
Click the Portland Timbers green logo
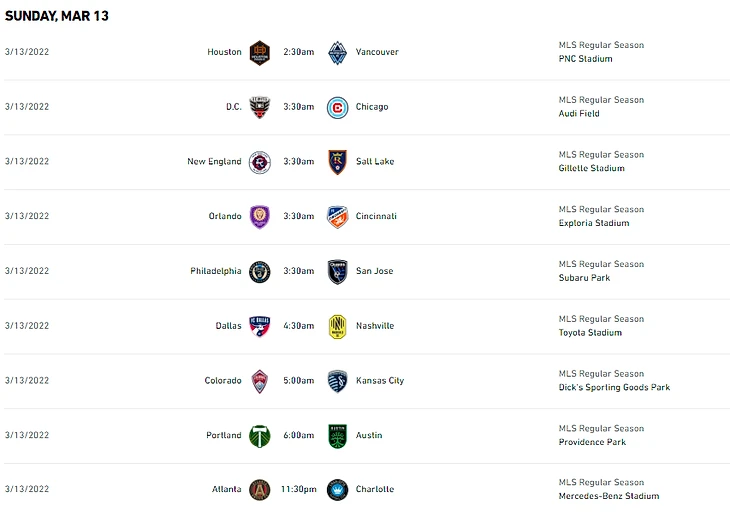[259, 436]
